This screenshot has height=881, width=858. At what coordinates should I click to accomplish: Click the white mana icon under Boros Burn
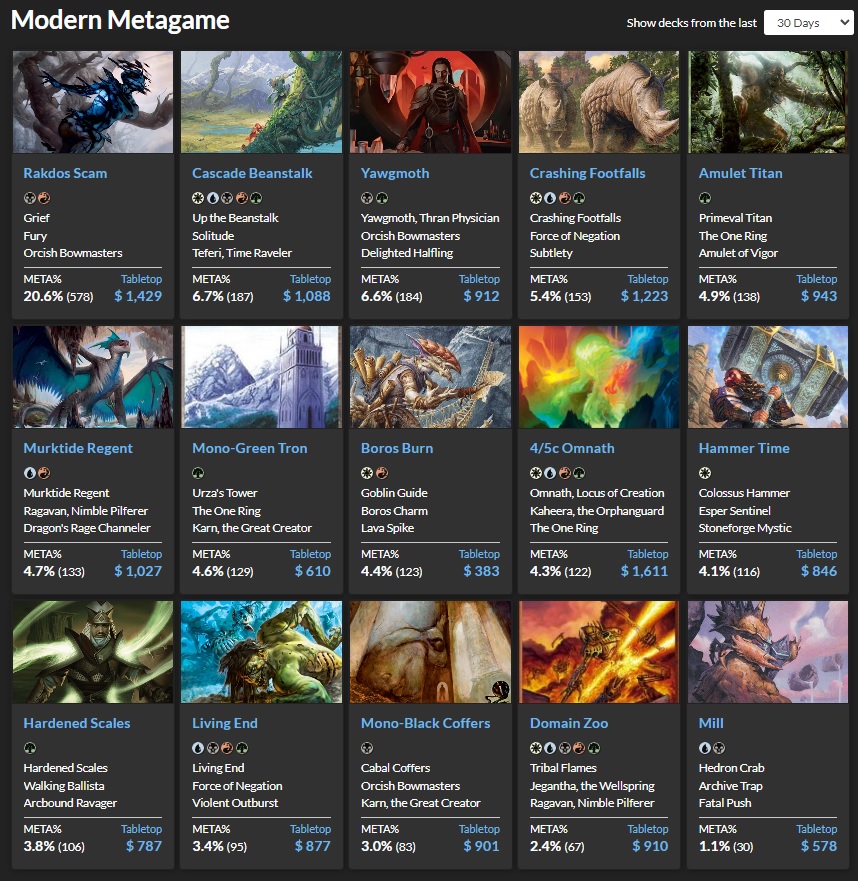coord(367,473)
